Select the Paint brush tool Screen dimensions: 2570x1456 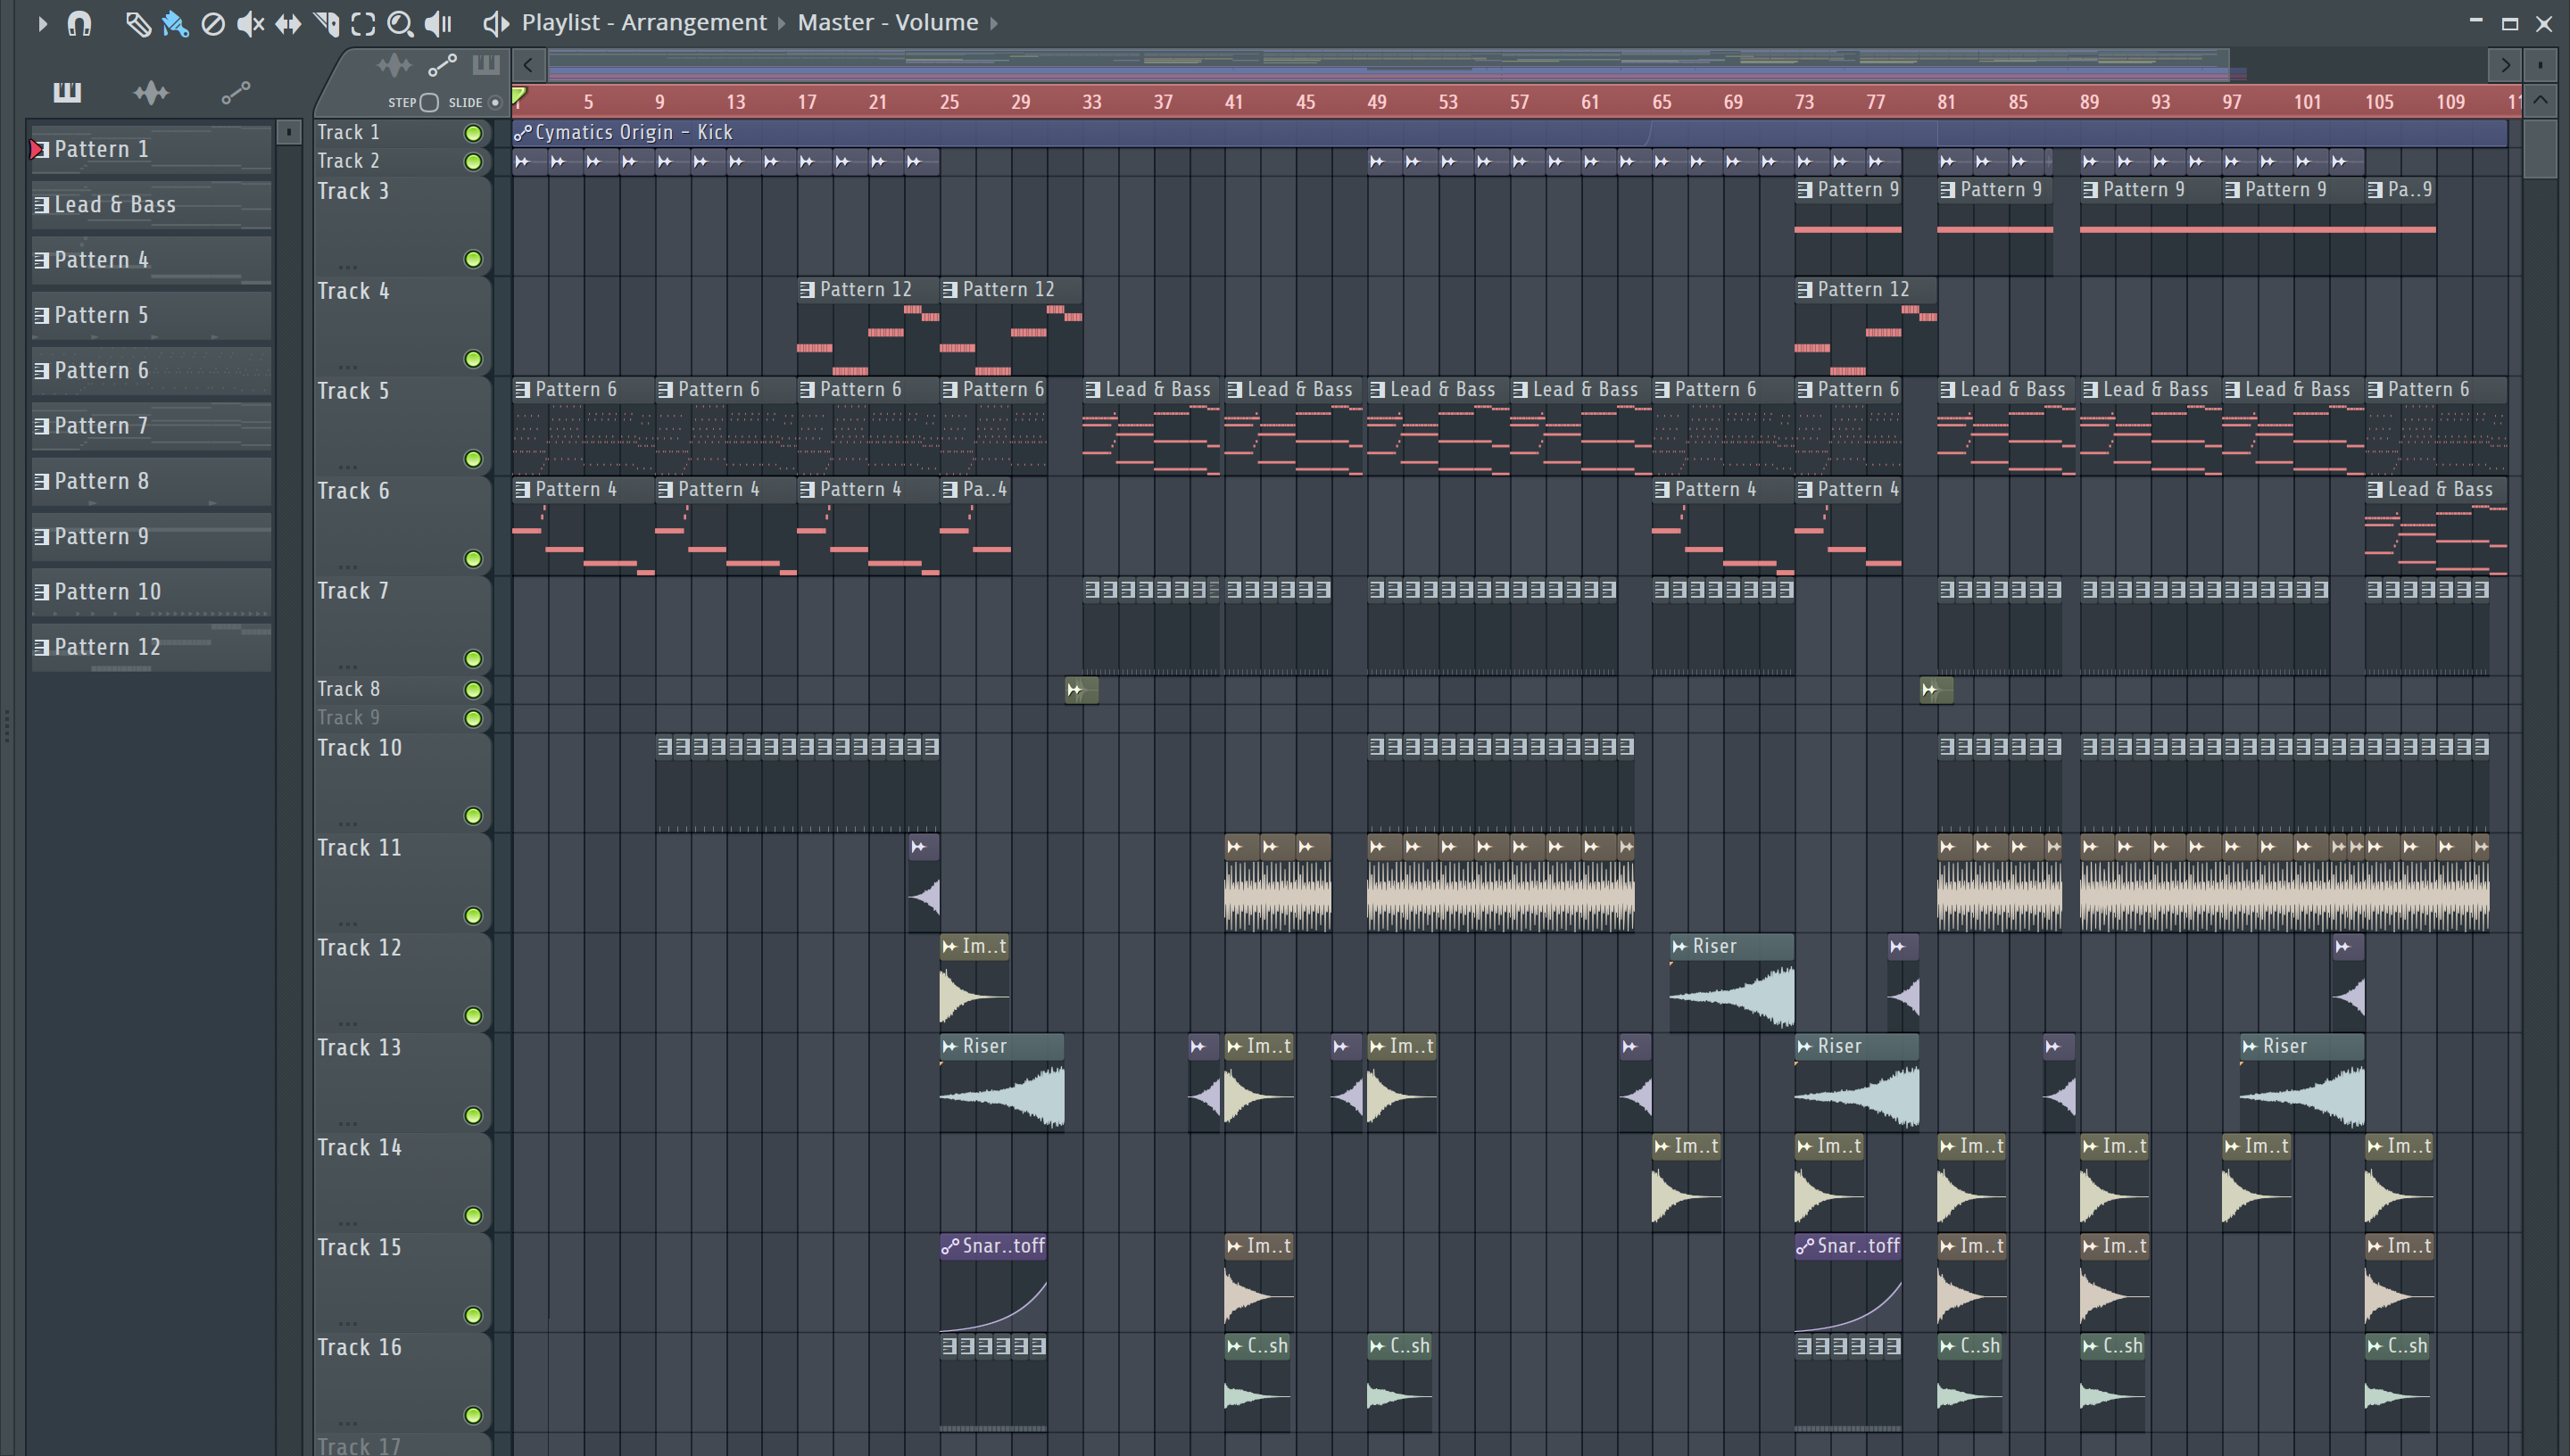click(175, 22)
